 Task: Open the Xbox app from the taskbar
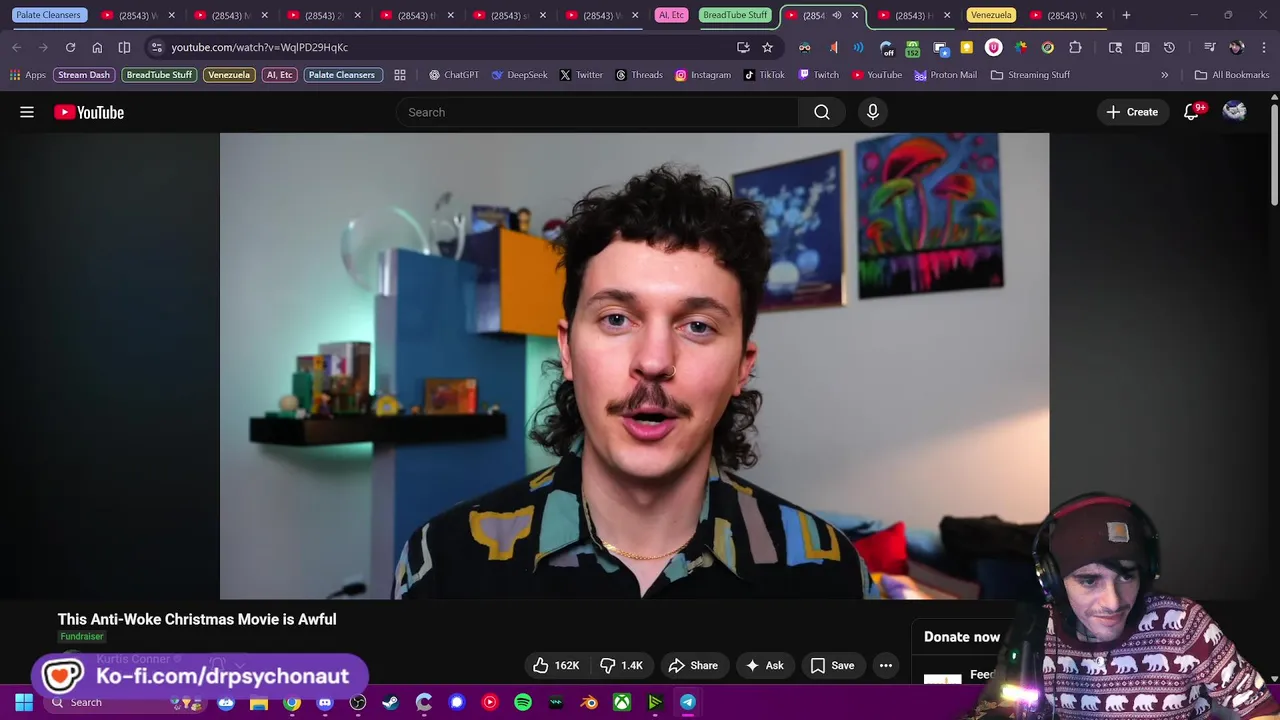622,702
